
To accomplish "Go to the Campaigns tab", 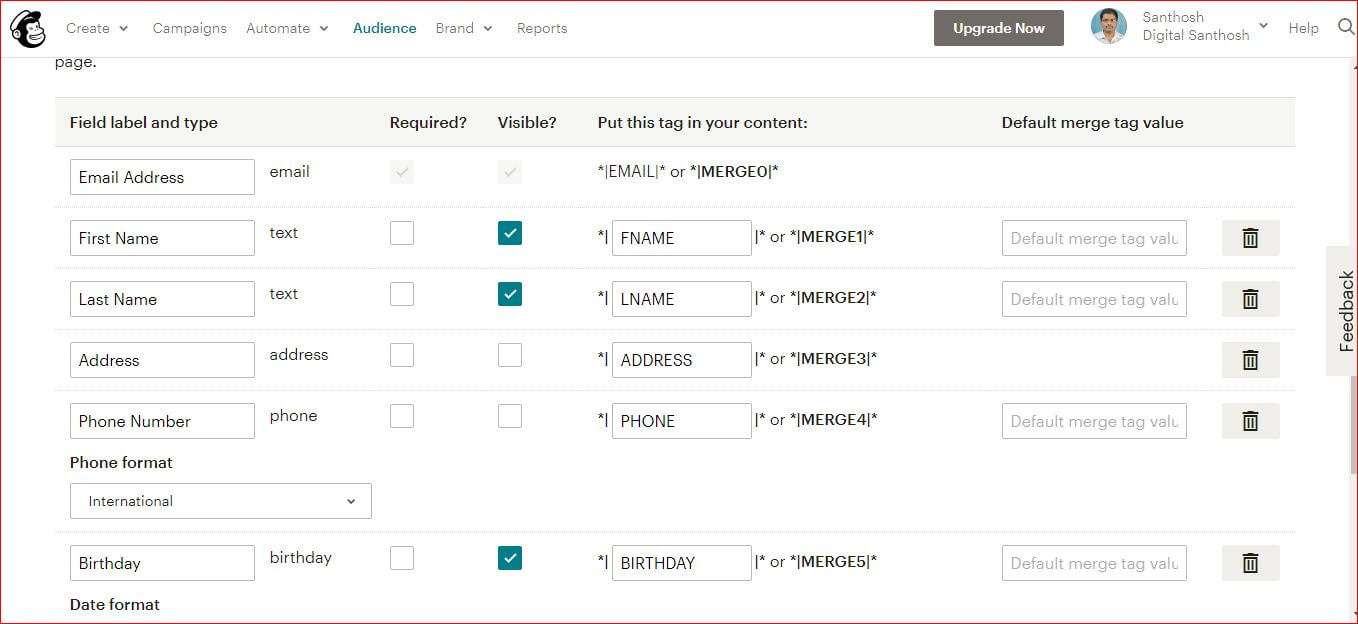I will coord(190,28).
